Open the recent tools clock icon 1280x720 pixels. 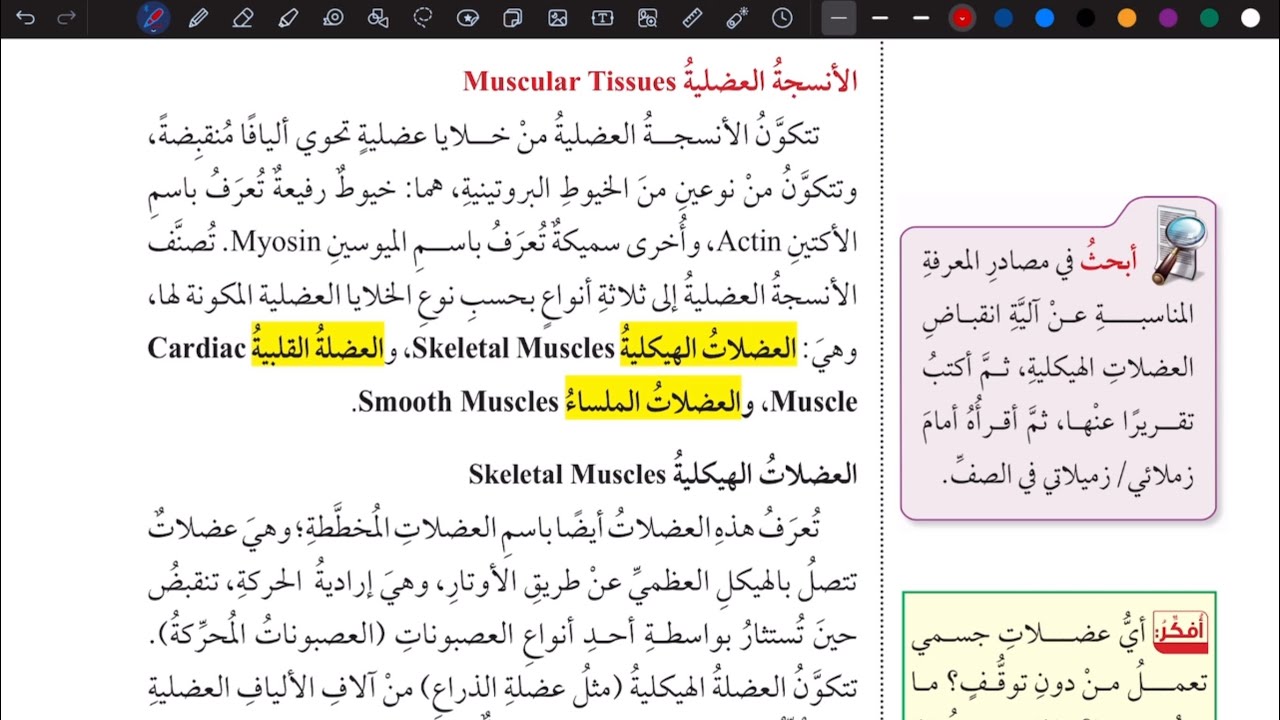click(782, 18)
